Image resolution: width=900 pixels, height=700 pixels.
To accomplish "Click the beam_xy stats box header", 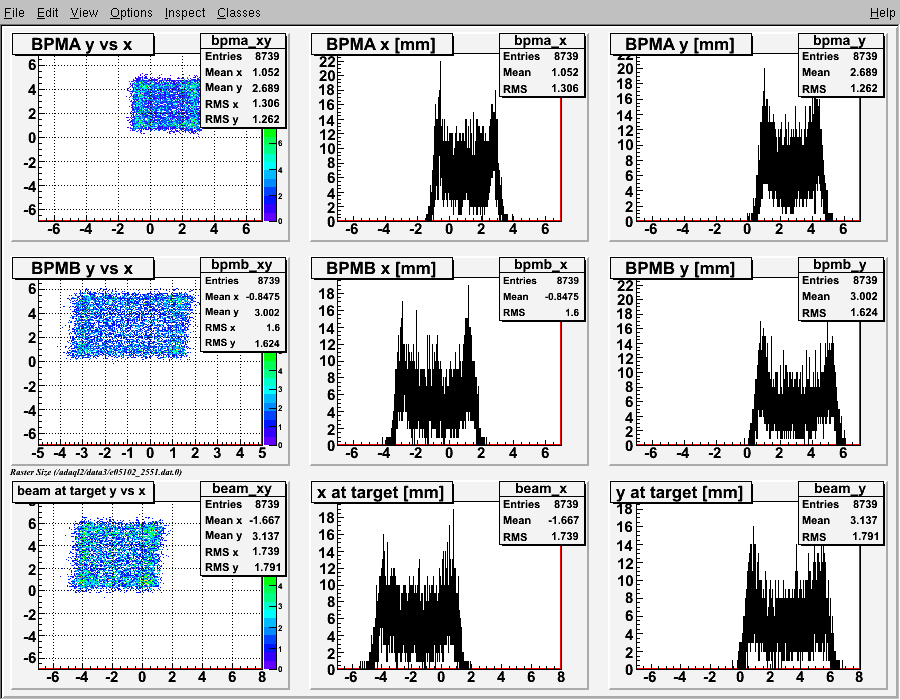I will 242,488.
